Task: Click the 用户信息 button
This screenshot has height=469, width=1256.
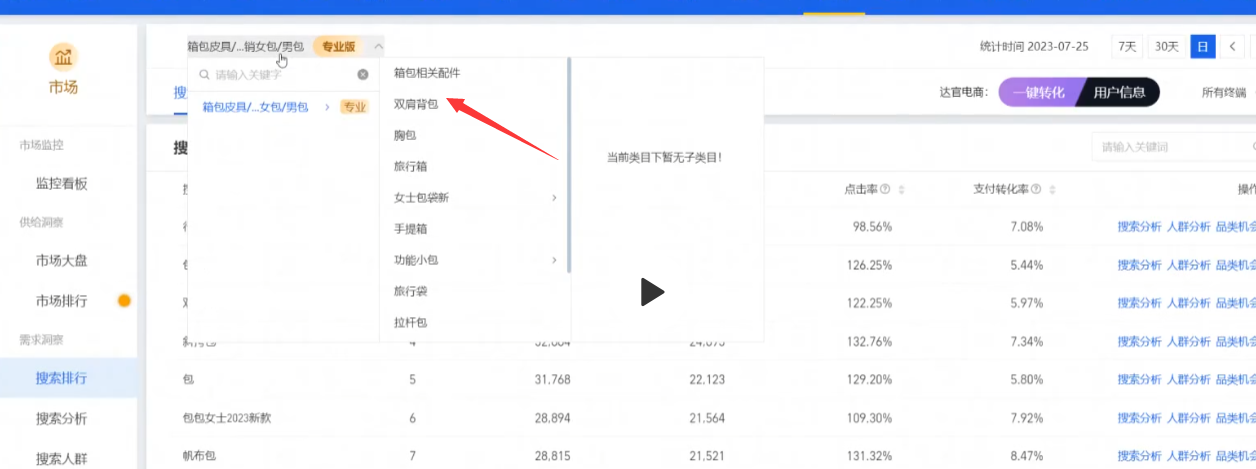Action: click(1119, 93)
